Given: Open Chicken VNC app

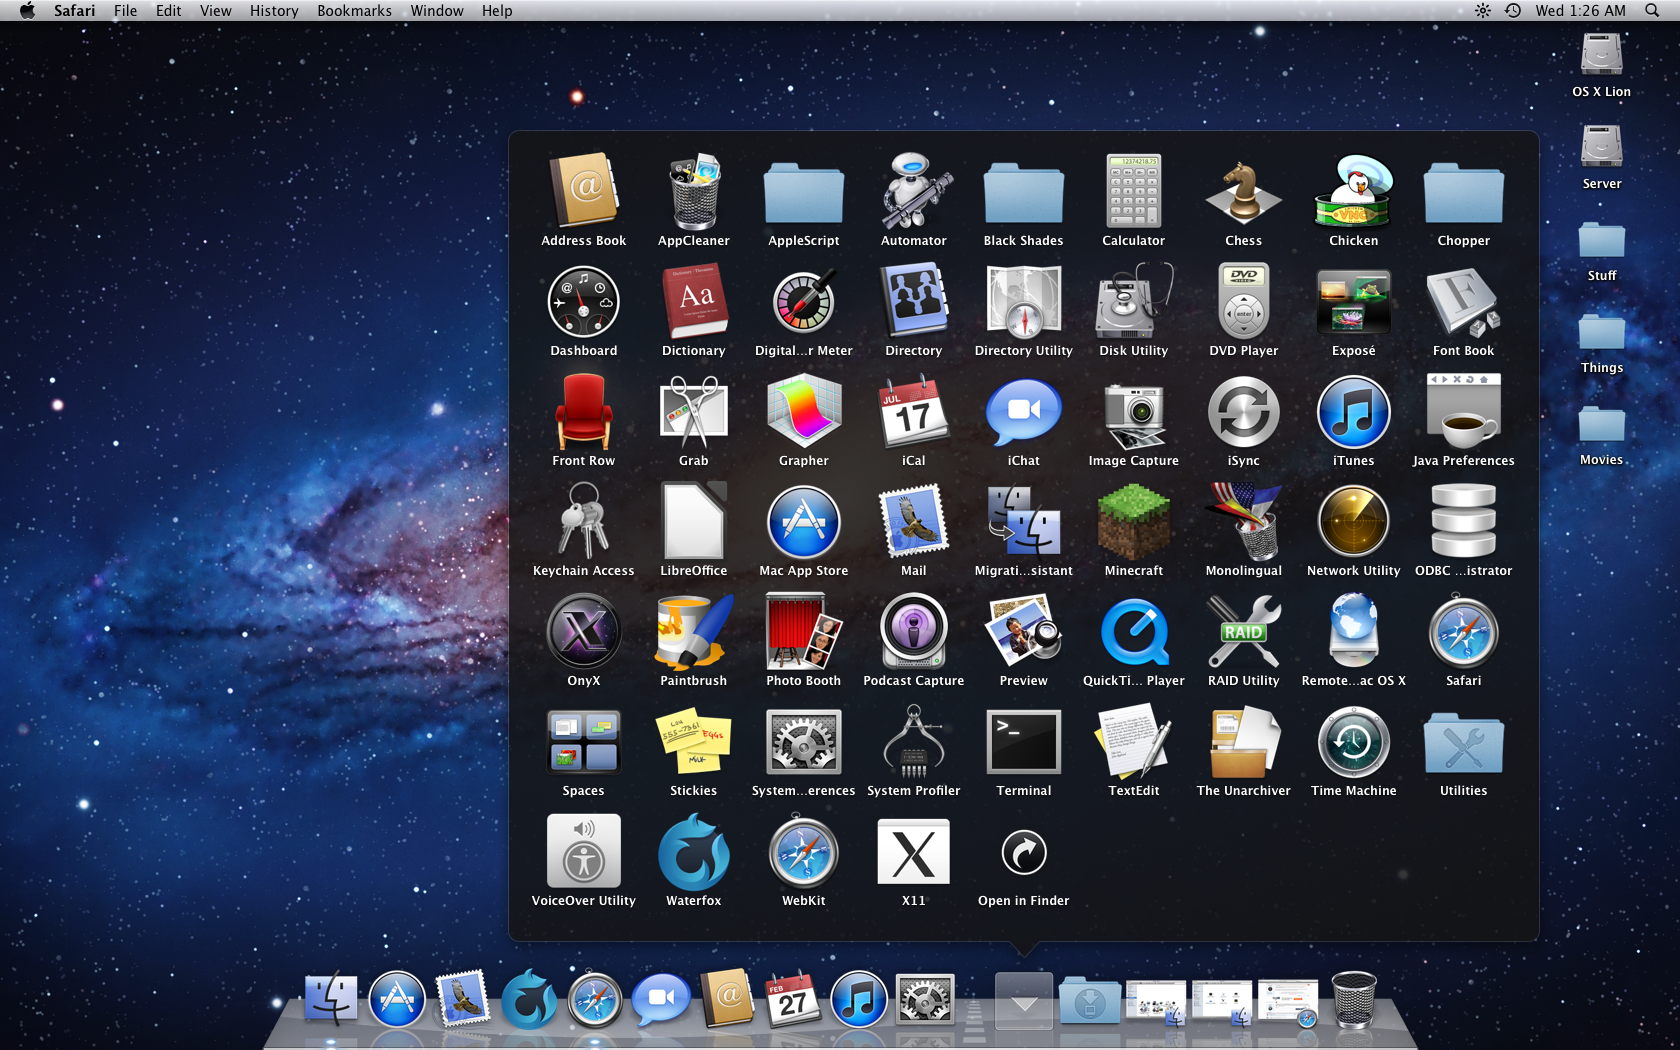Looking at the screenshot, I should tap(1353, 191).
